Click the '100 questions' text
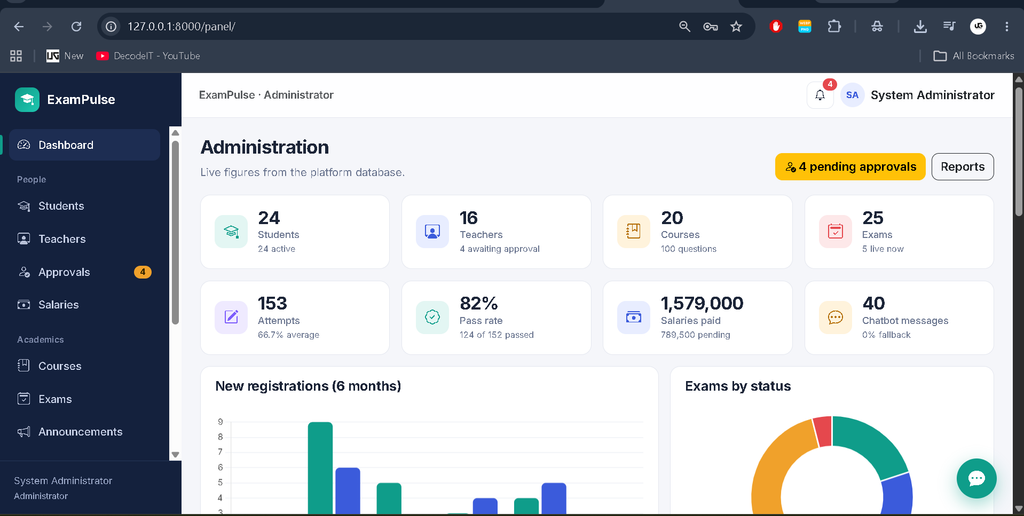The height and width of the screenshot is (516, 1024). pyautogui.click(x=688, y=249)
